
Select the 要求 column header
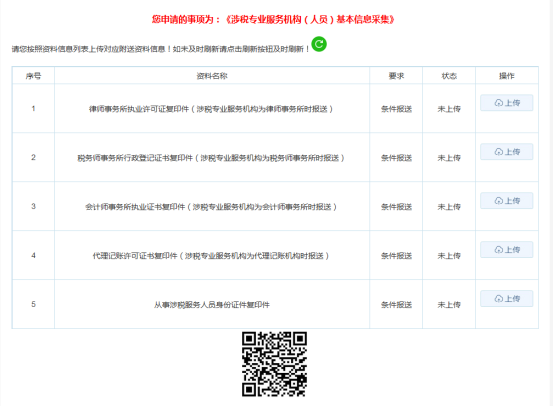pos(396,76)
